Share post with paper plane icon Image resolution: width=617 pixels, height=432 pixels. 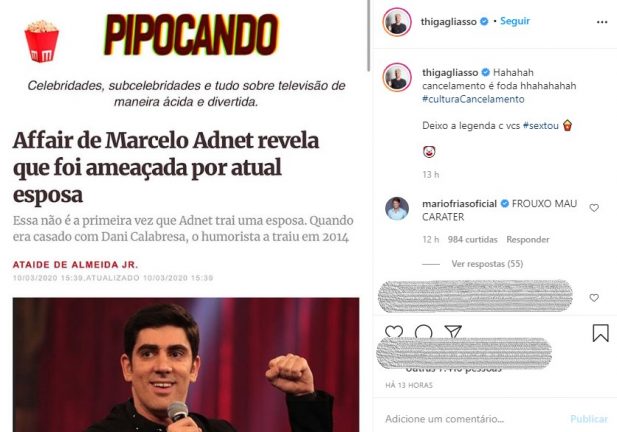pos(453,331)
